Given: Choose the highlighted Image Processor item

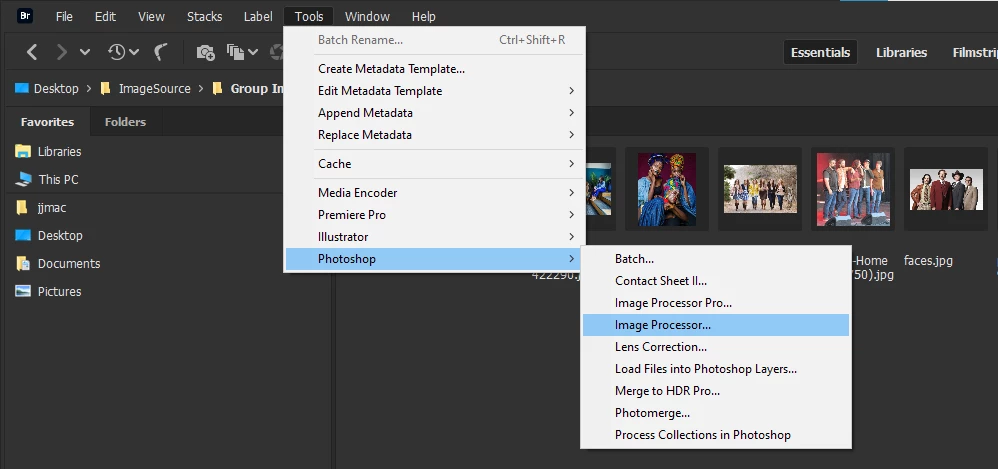Looking at the screenshot, I should [x=716, y=325].
